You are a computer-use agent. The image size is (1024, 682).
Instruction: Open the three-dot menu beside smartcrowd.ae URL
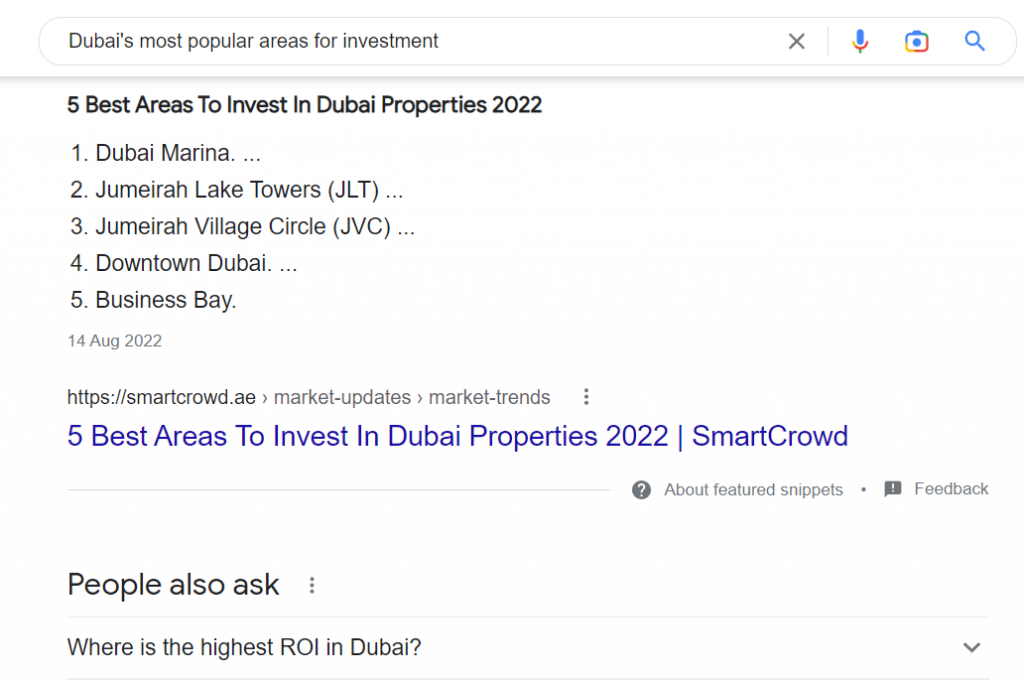tap(585, 396)
